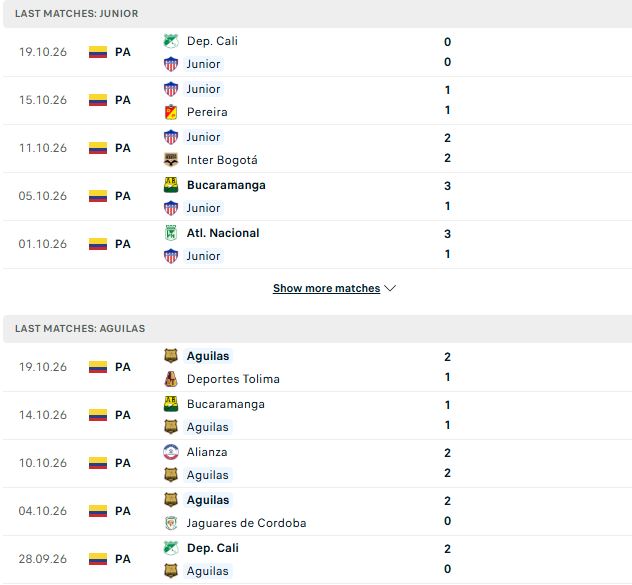The image size is (632, 585).
Task: Open Jaguares de Cordoba team link
Action: 246,523
